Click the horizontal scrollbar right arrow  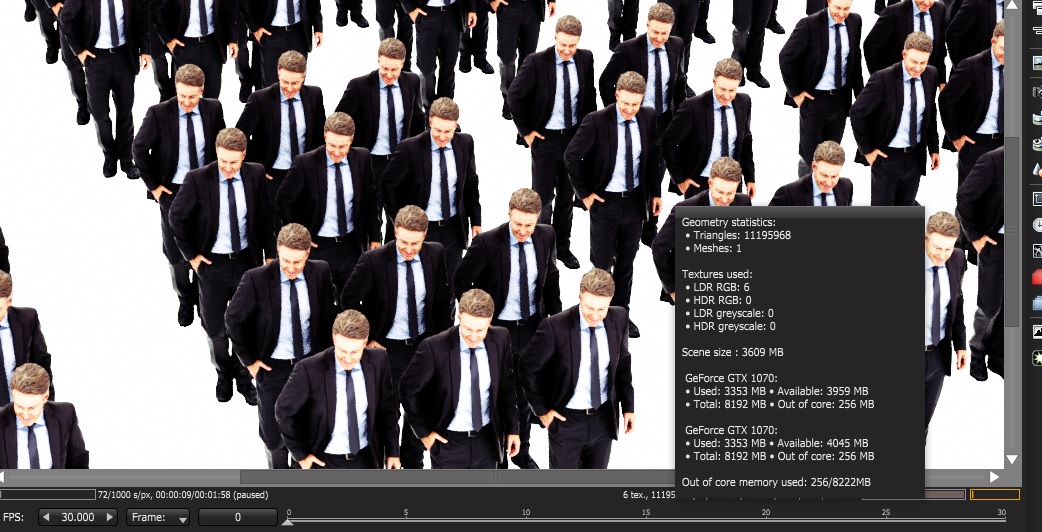(995, 477)
